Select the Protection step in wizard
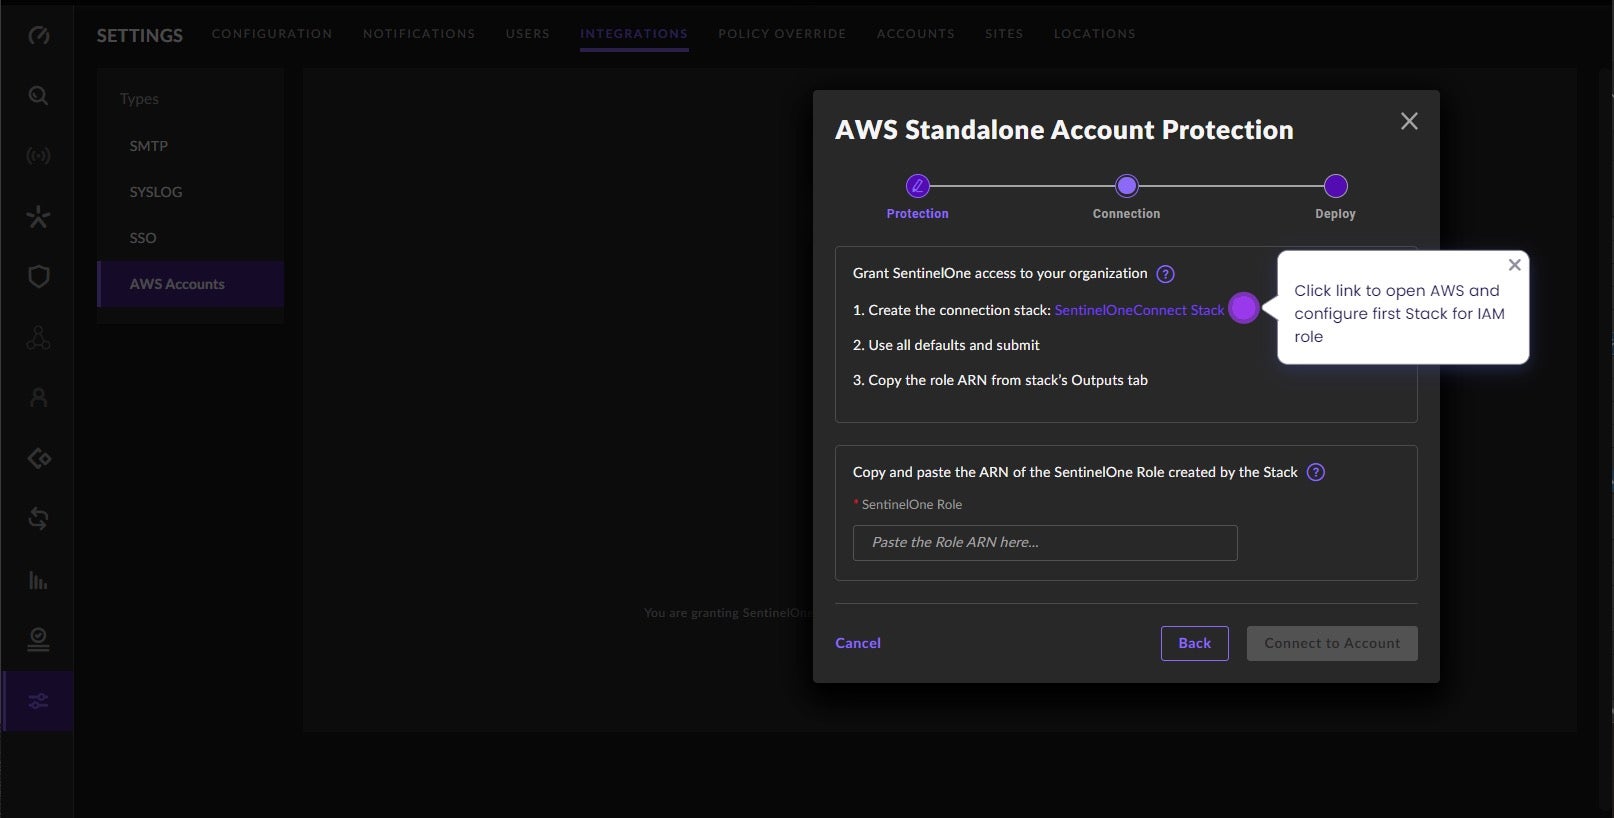 [x=917, y=186]
